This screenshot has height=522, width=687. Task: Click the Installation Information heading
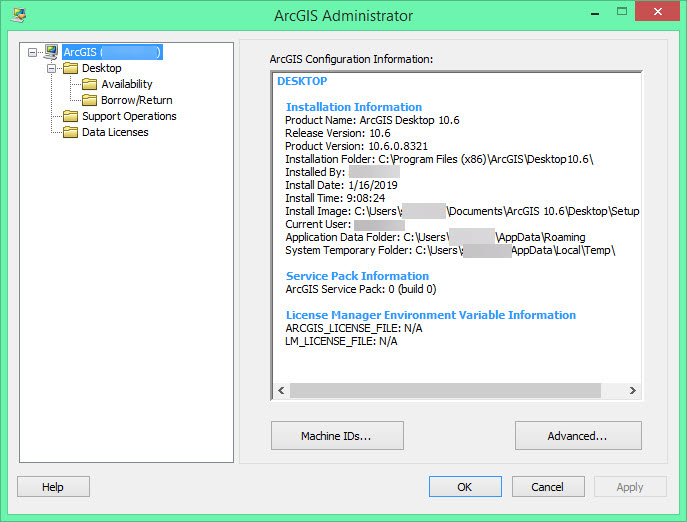(354, 107)
